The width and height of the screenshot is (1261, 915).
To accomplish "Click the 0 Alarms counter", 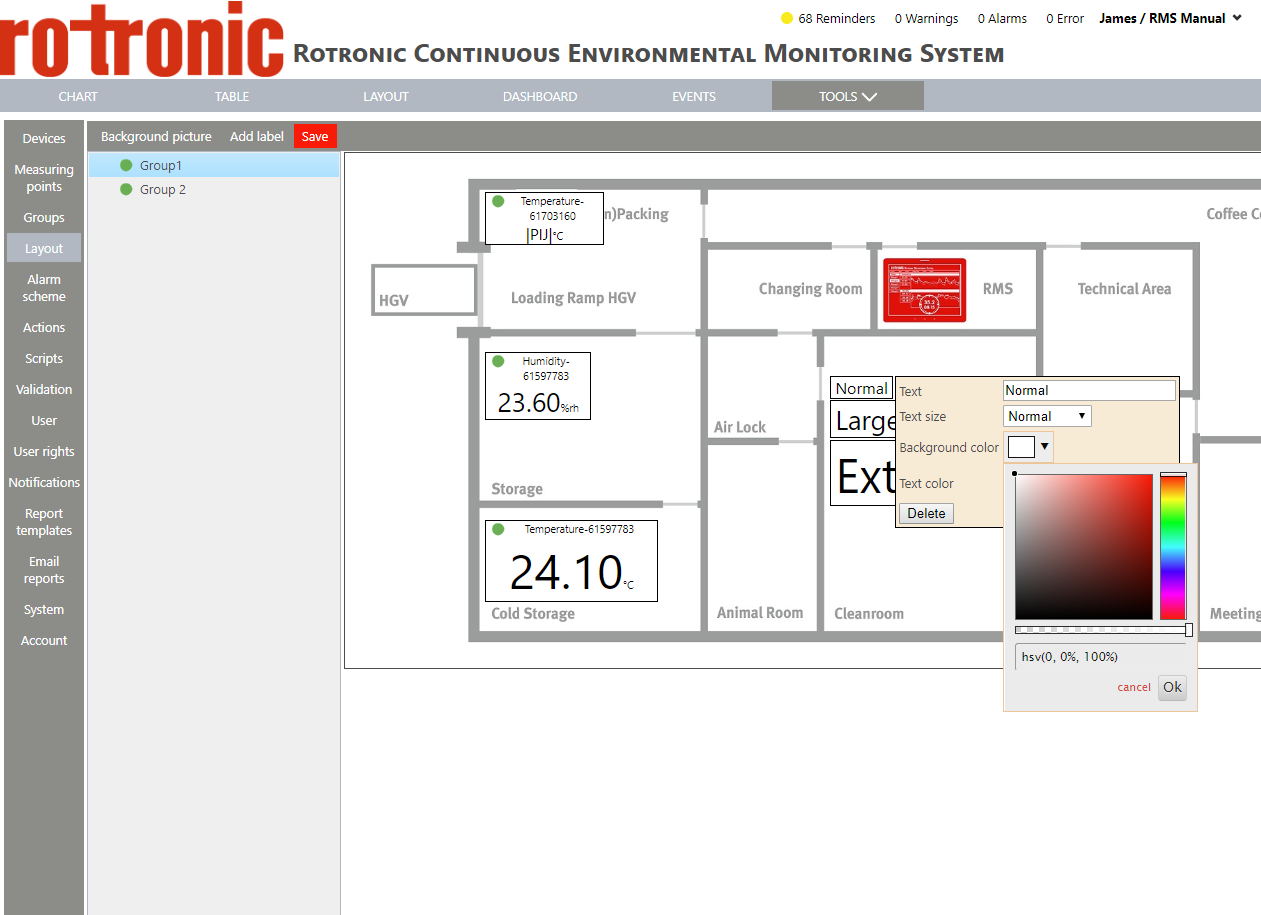I will coord(1002,18).
